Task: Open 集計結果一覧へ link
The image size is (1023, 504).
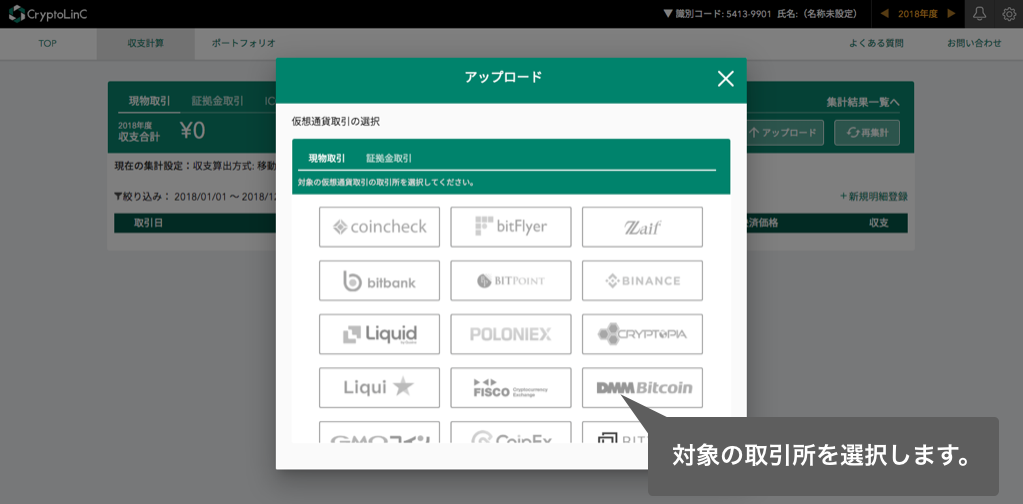Action: (x=863, y=102)
